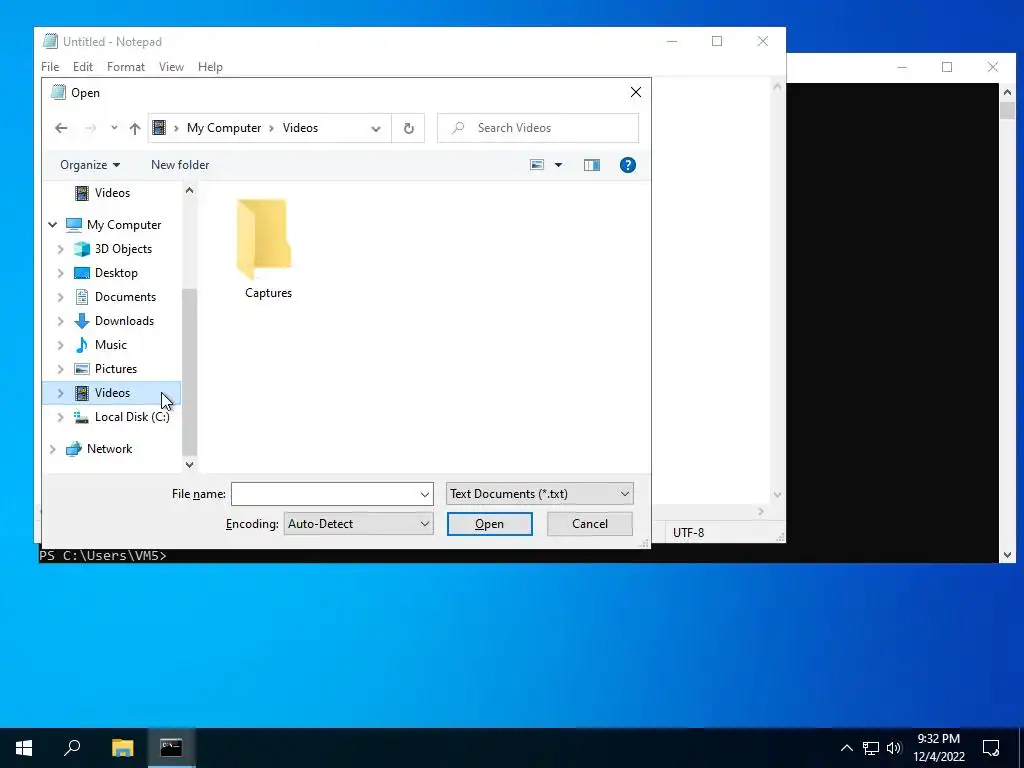
Task: Click My Computer in the address breadcrumb
Action: coord(224,128)
